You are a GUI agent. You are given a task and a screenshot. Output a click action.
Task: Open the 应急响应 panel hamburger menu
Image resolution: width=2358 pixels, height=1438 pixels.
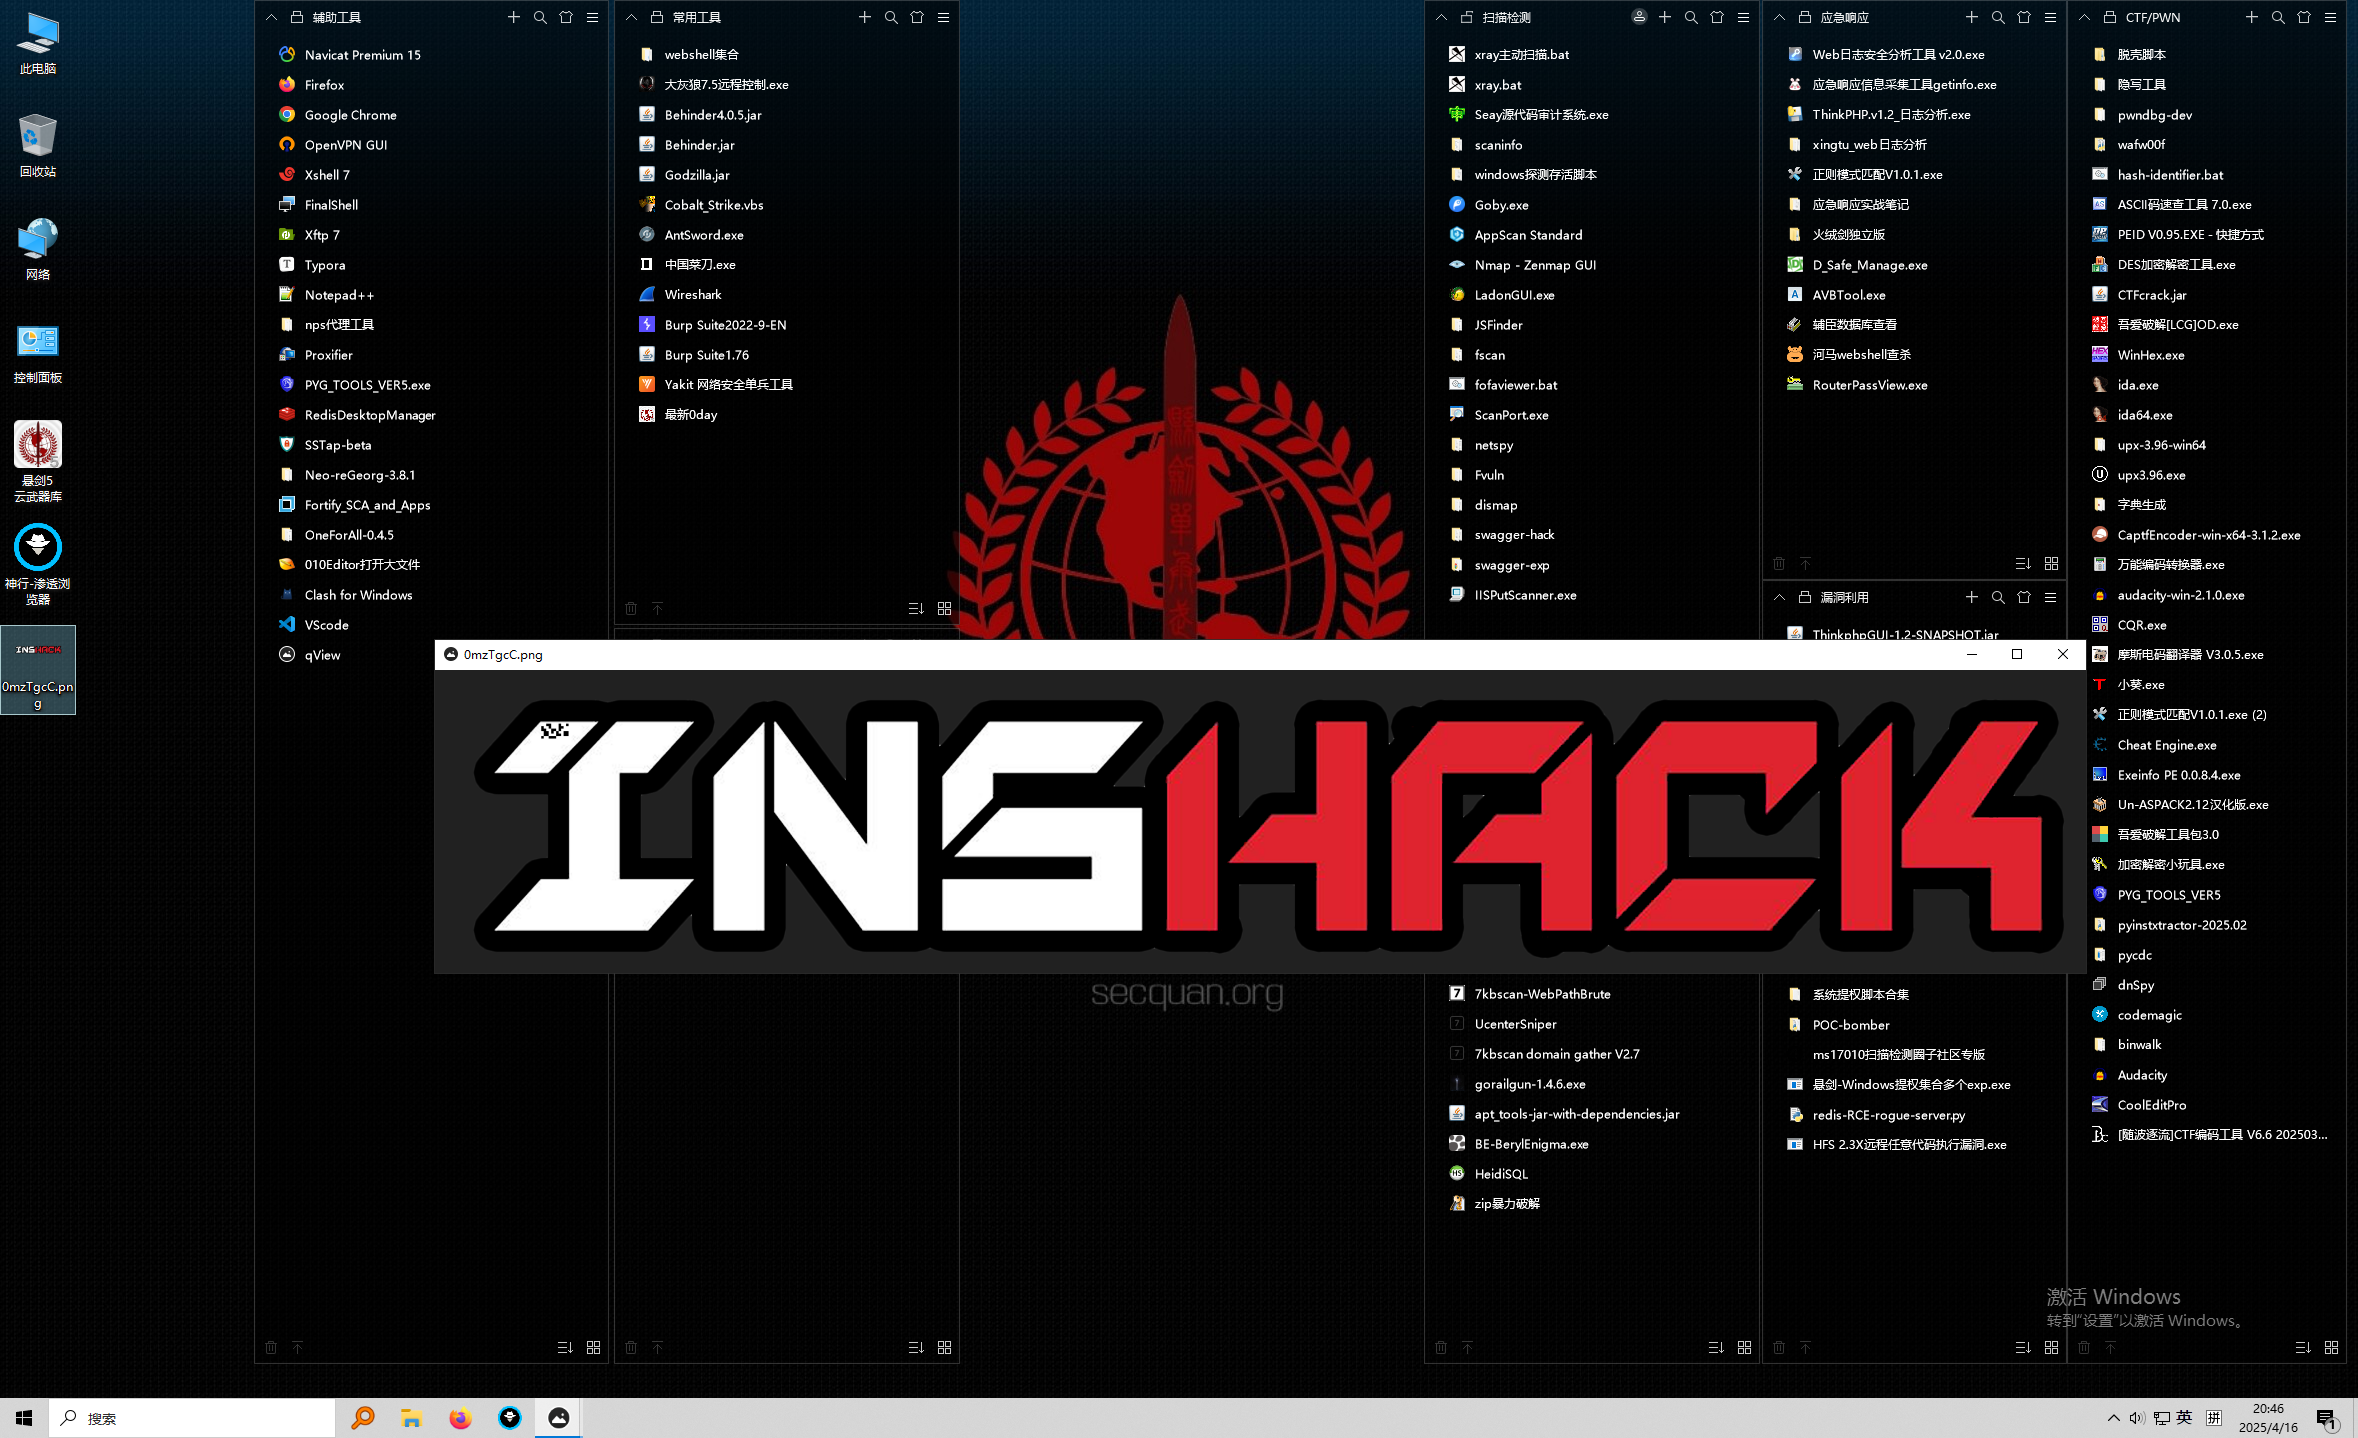click(2050, 17)
